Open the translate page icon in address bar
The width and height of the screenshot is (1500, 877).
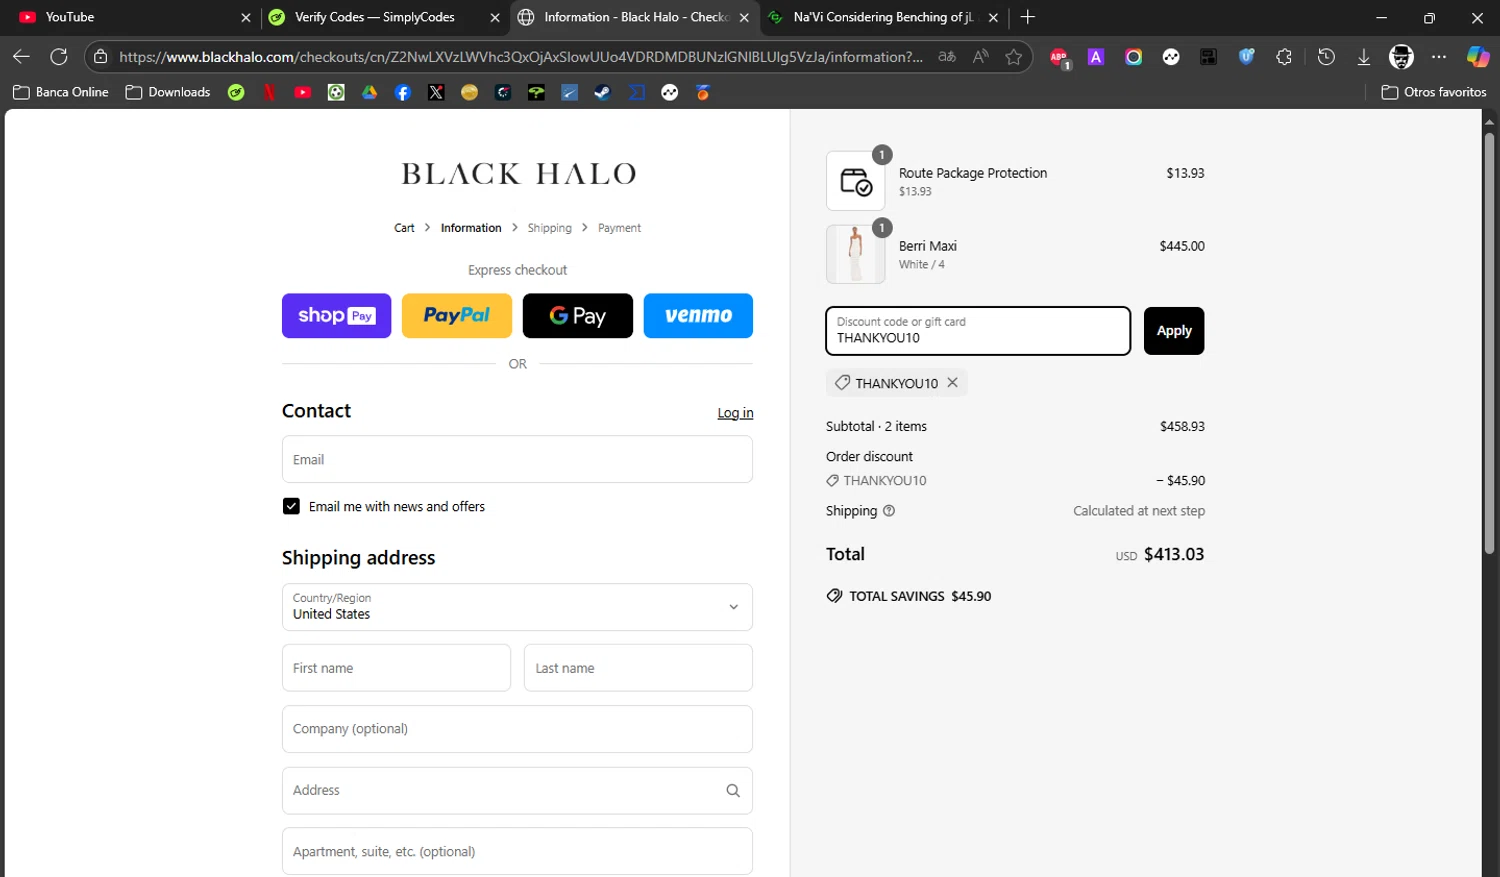pos(947,57)
